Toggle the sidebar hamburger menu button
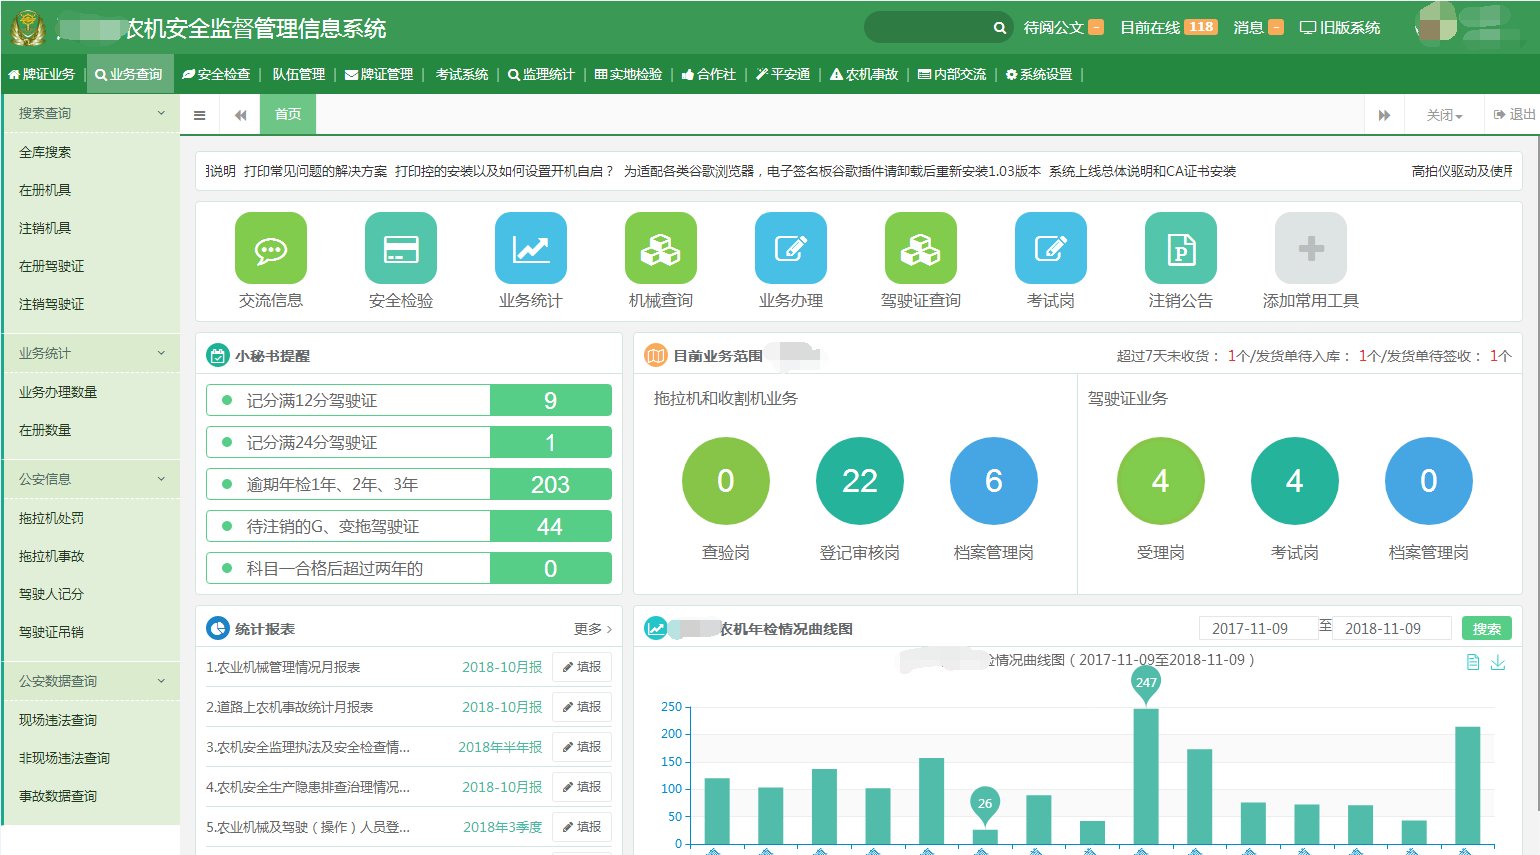Viewport: 1540px width, 855px height. (x=200, y=115)
